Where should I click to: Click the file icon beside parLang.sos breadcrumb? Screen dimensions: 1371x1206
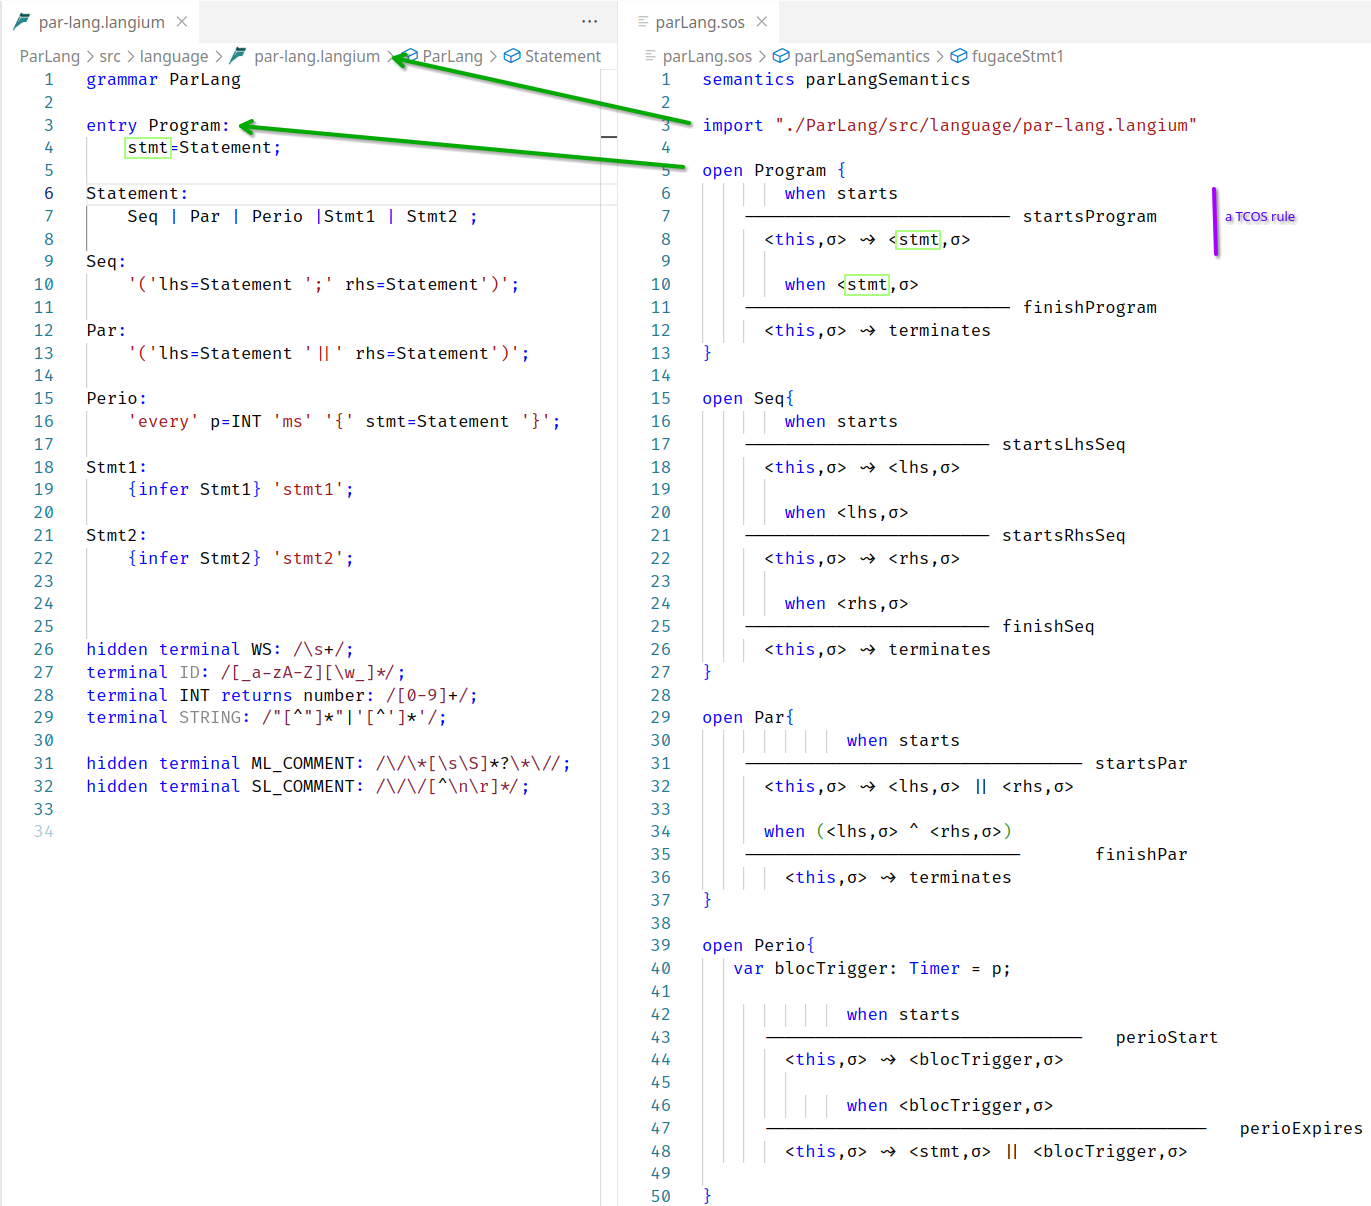click(651, 56)
